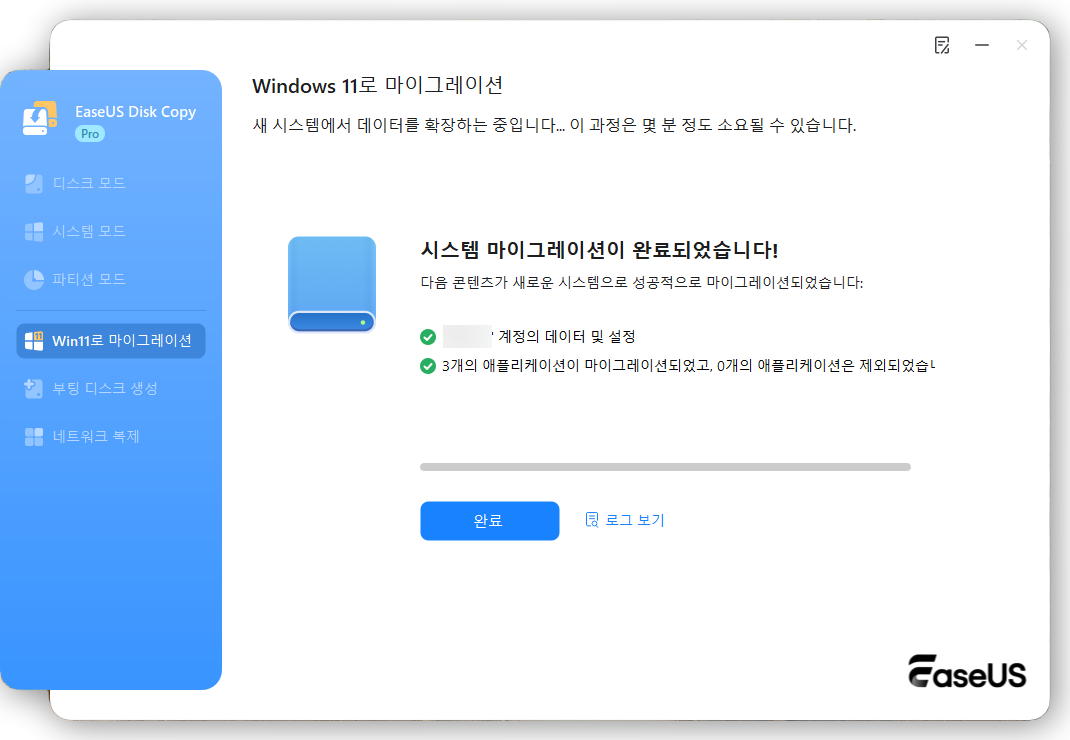Click the Pro badge under the app name
Screen dimensions: 1070x740
click(x=90, y=132)
